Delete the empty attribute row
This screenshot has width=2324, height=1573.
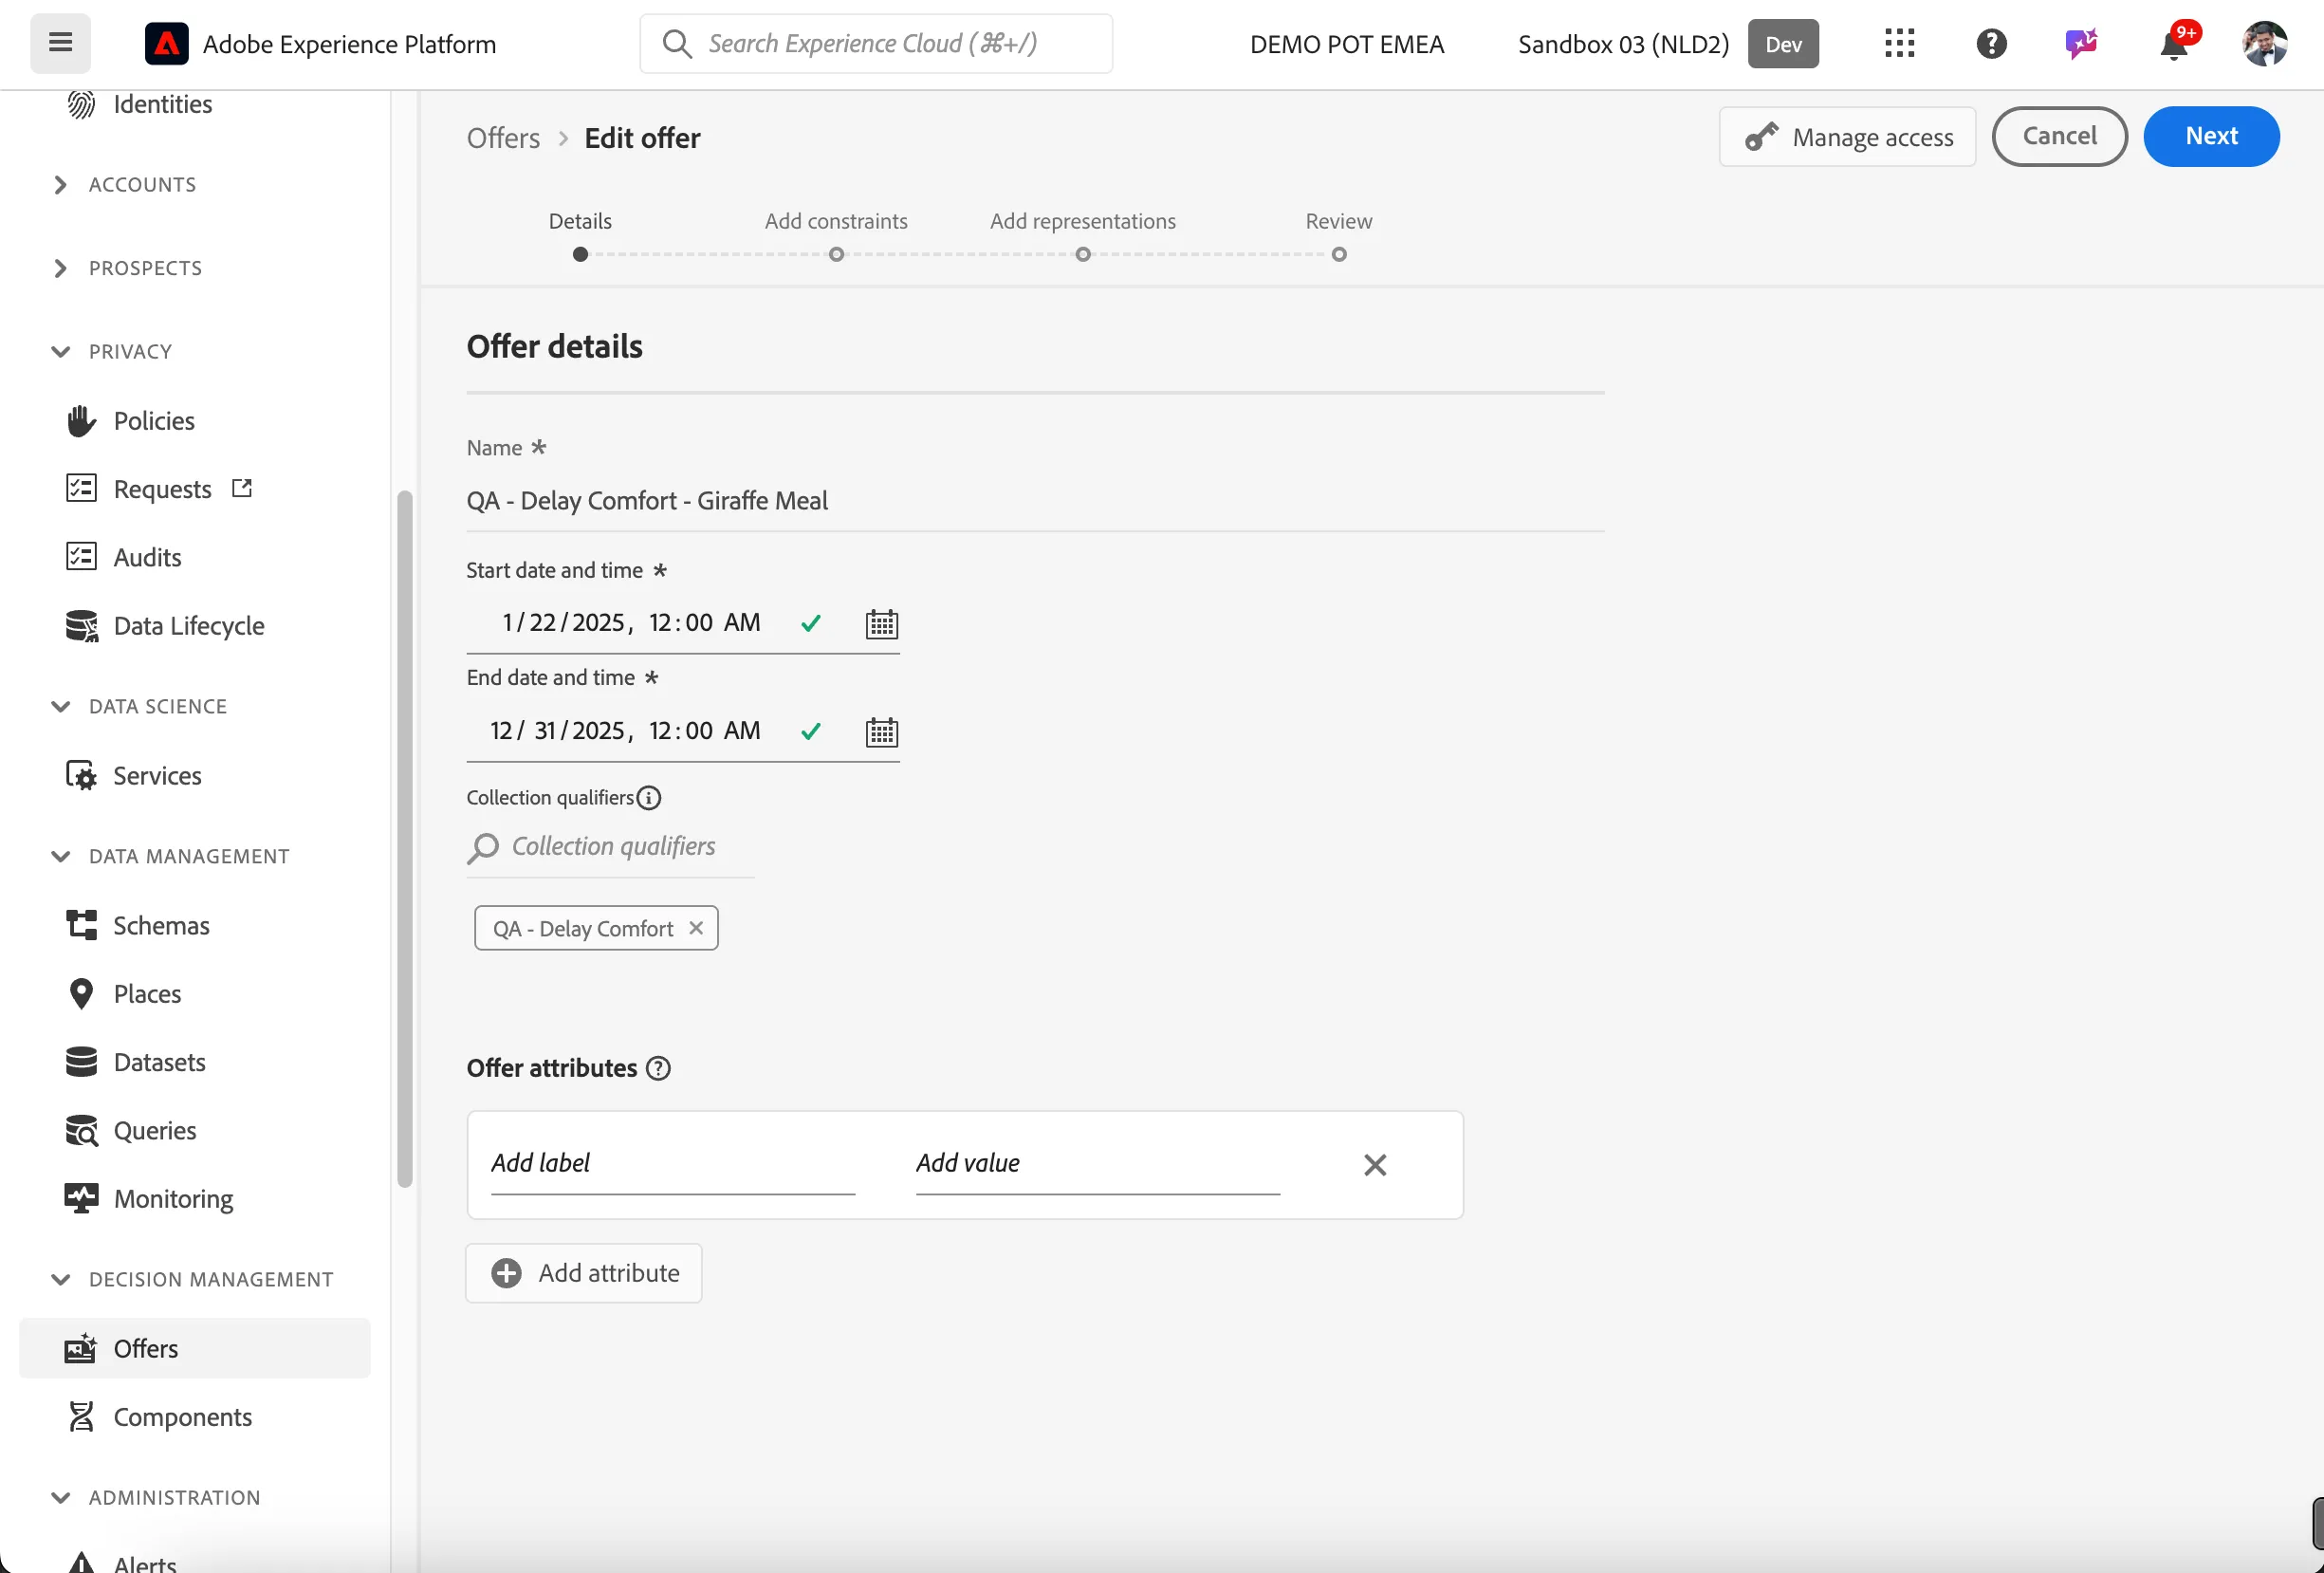tap(1375, 1165)
